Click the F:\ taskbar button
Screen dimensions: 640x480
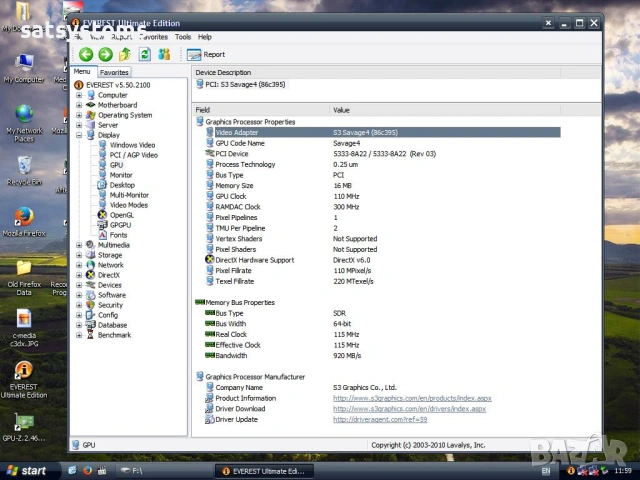click(x=164, y=471)
